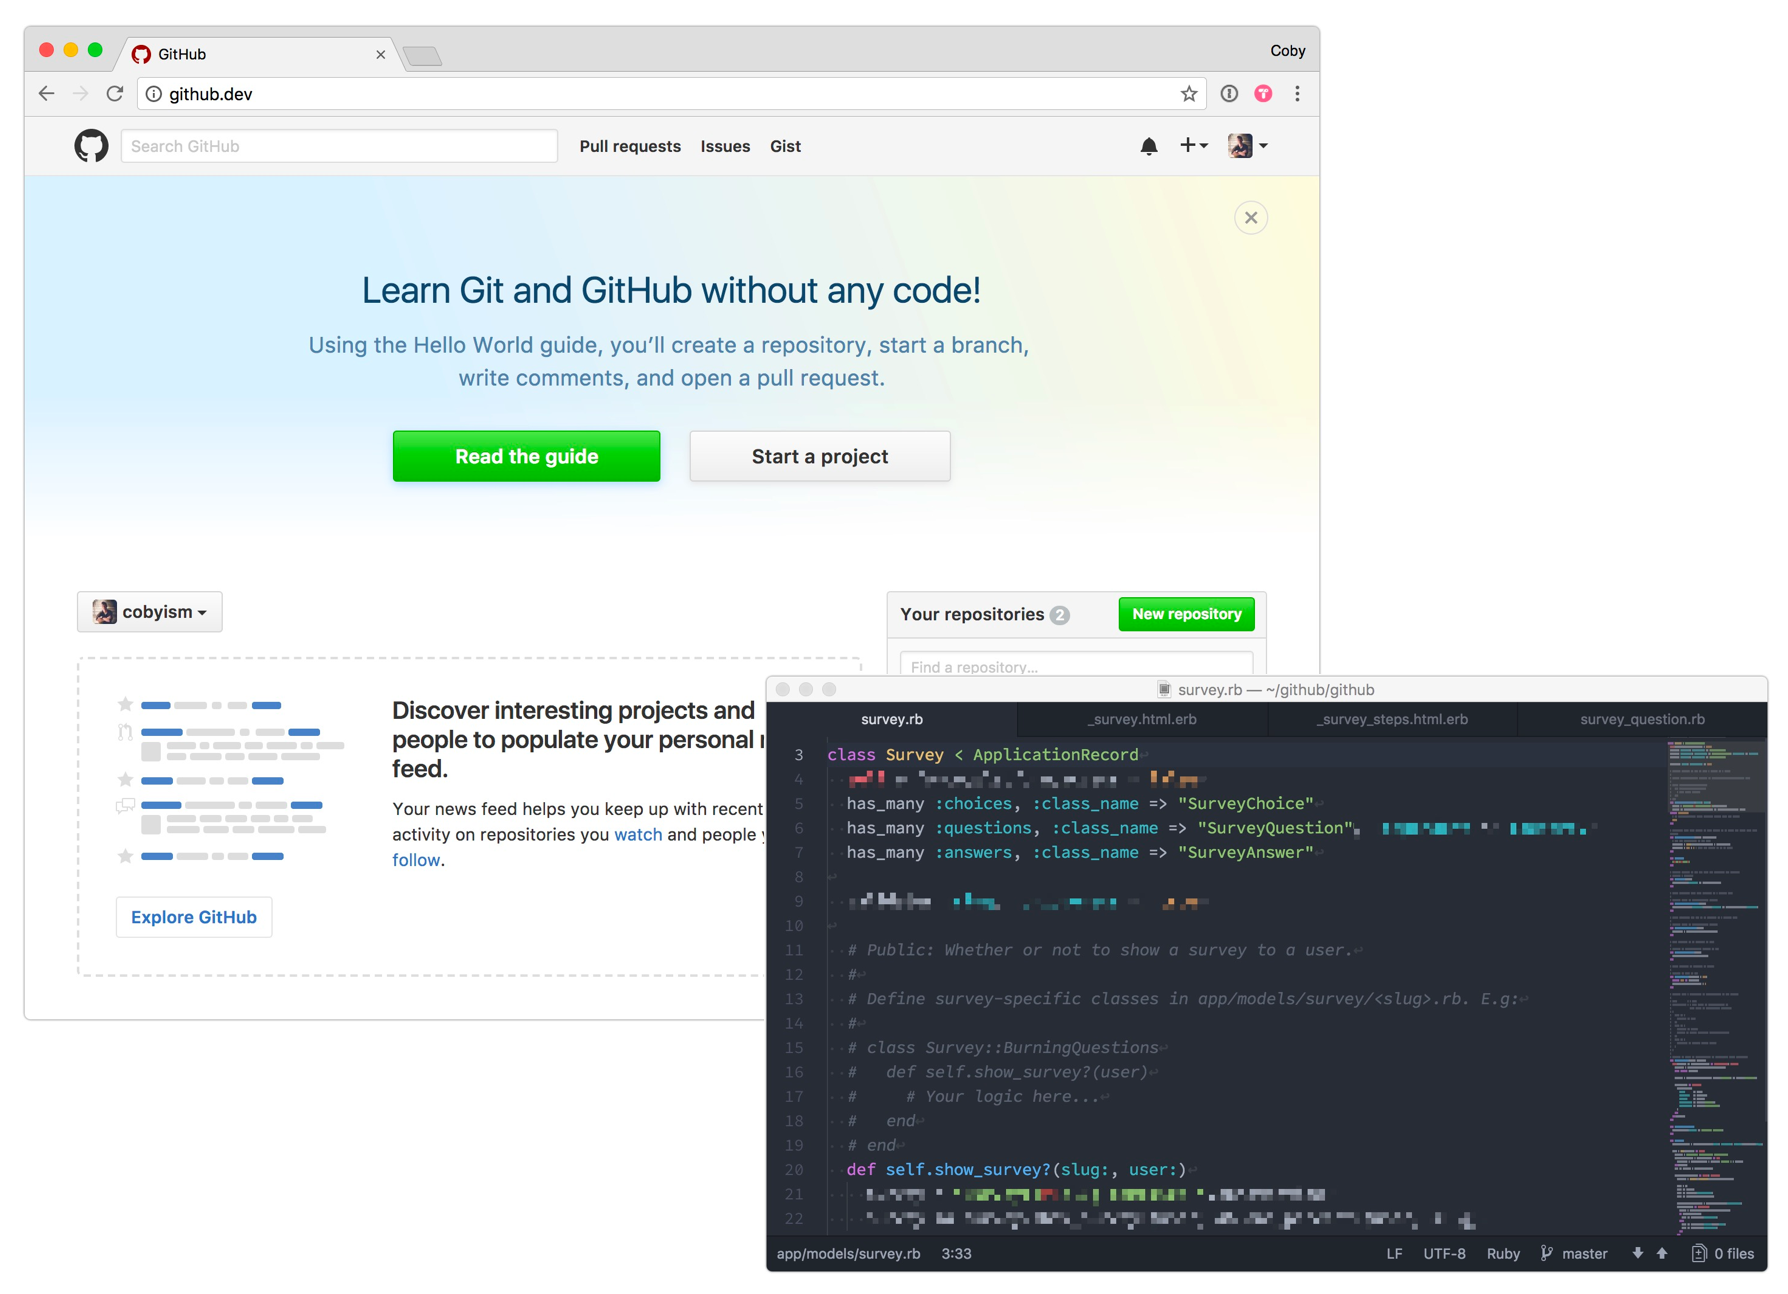Open the user avatar profile menu
The image size is (1788, 1294).
click(x=1247, y=146)
